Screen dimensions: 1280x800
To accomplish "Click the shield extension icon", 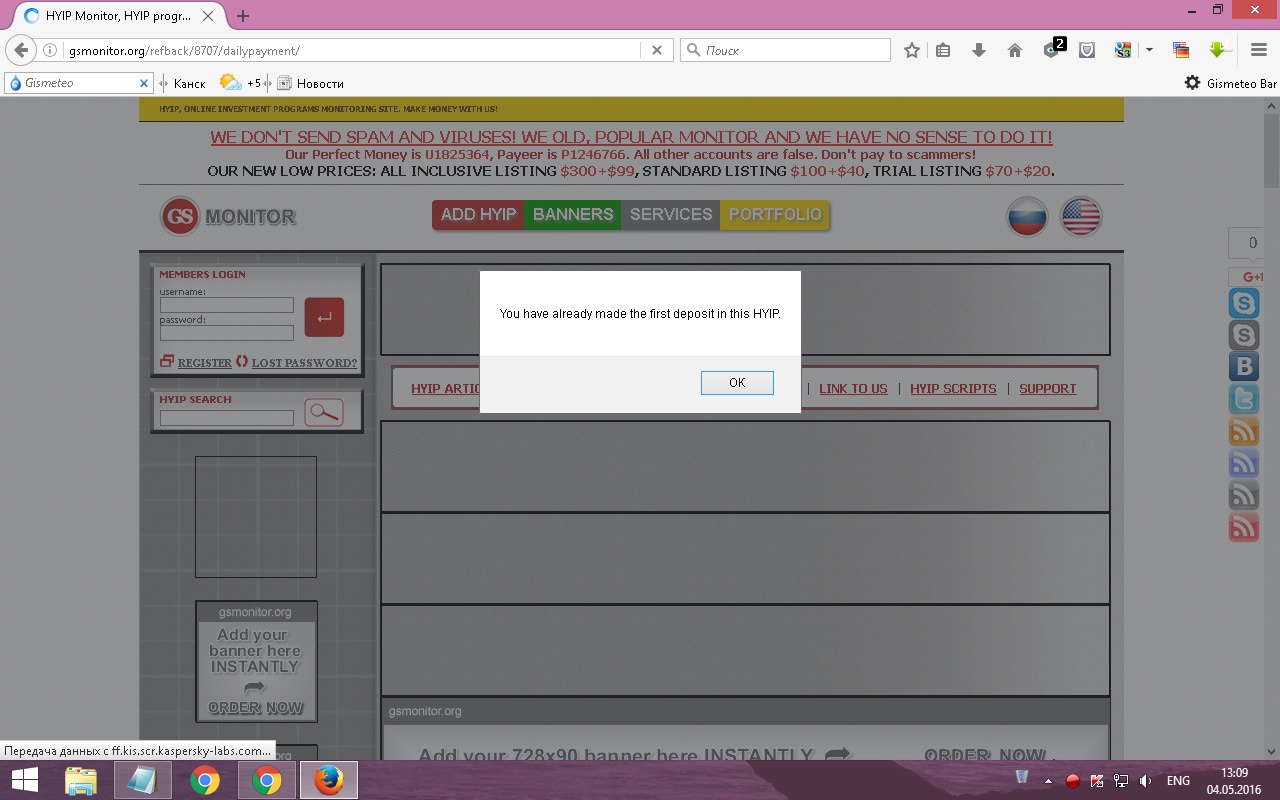I will [x=1087, y=50].
